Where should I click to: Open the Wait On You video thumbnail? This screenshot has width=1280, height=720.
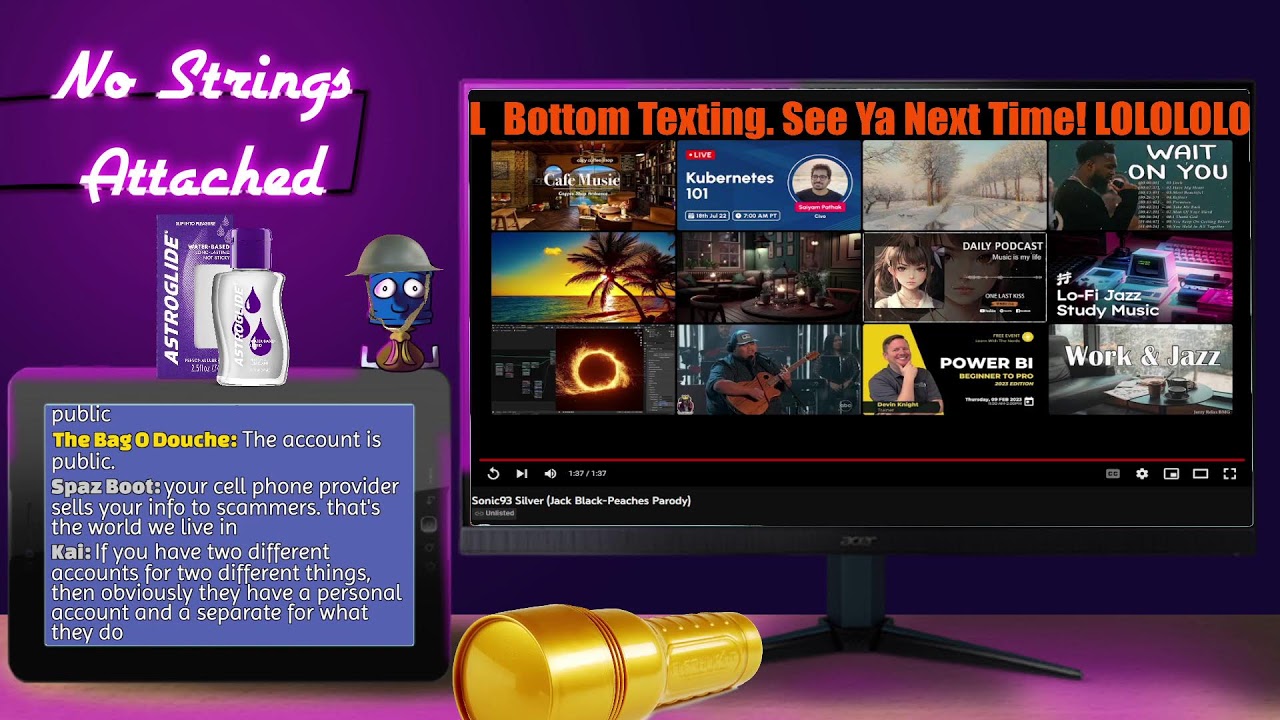[x=1140, y=186]
